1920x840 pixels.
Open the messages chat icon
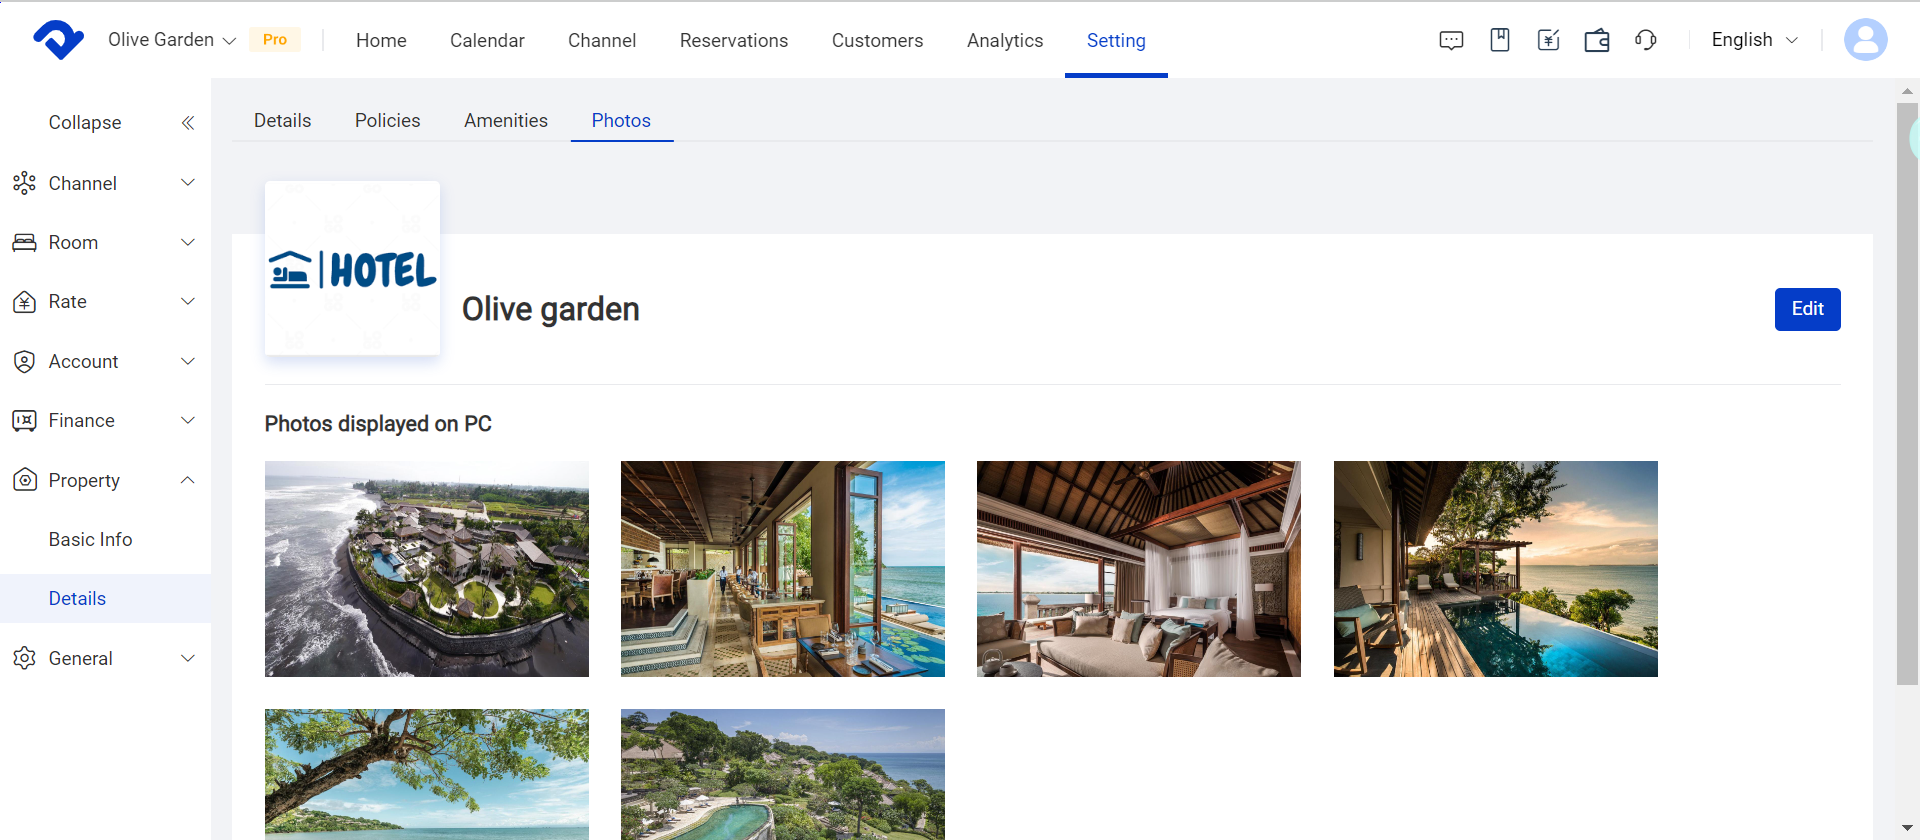1451,40
